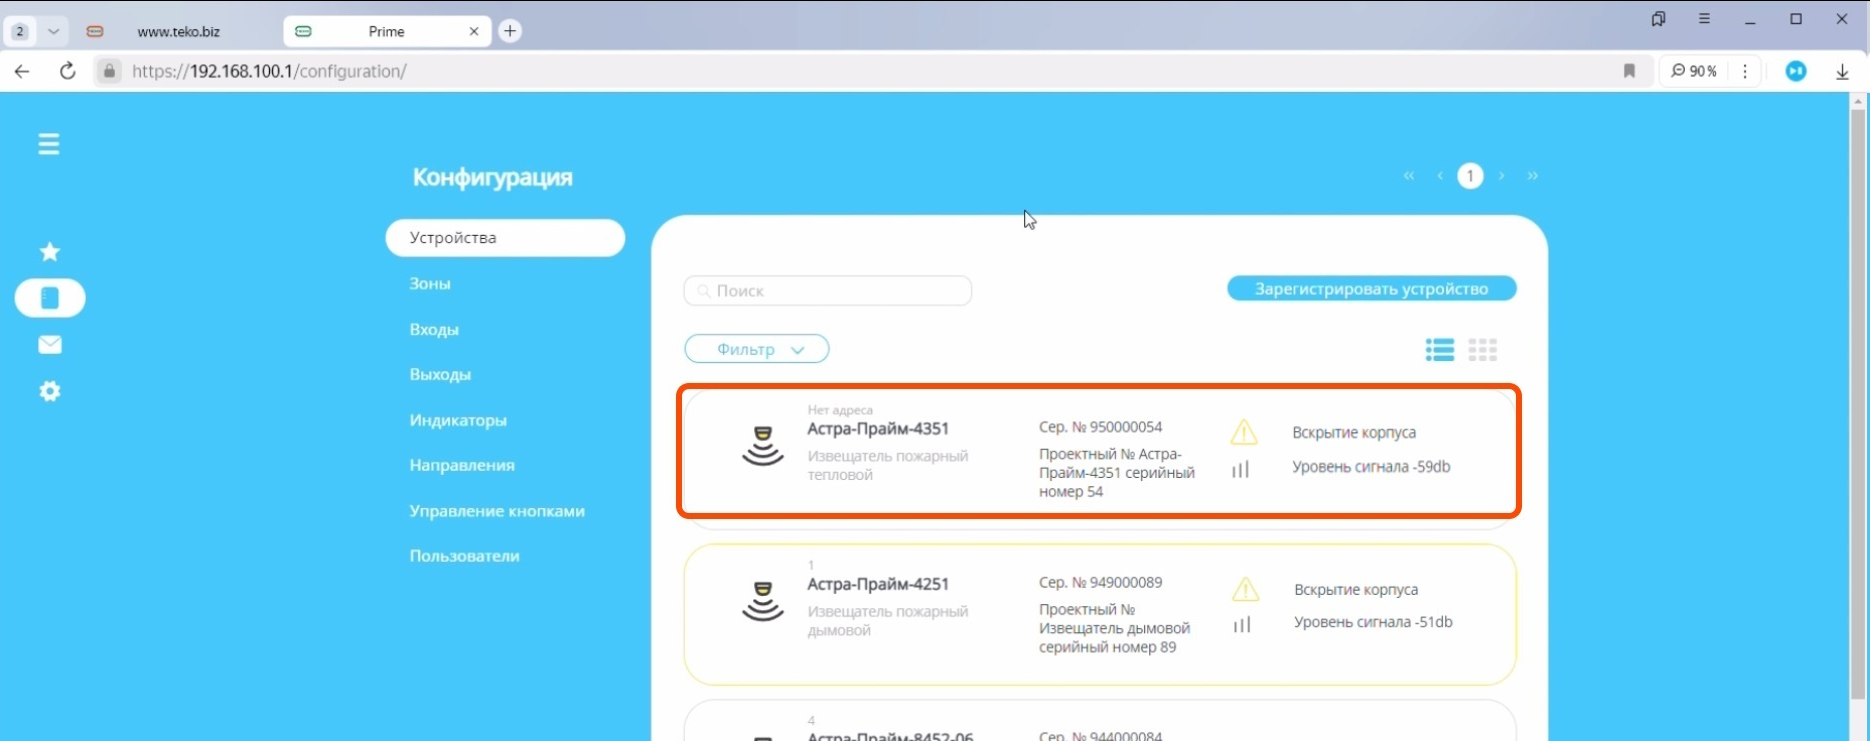Open Пользователи section
The image size is (1870, 741).
coord(464,556)
